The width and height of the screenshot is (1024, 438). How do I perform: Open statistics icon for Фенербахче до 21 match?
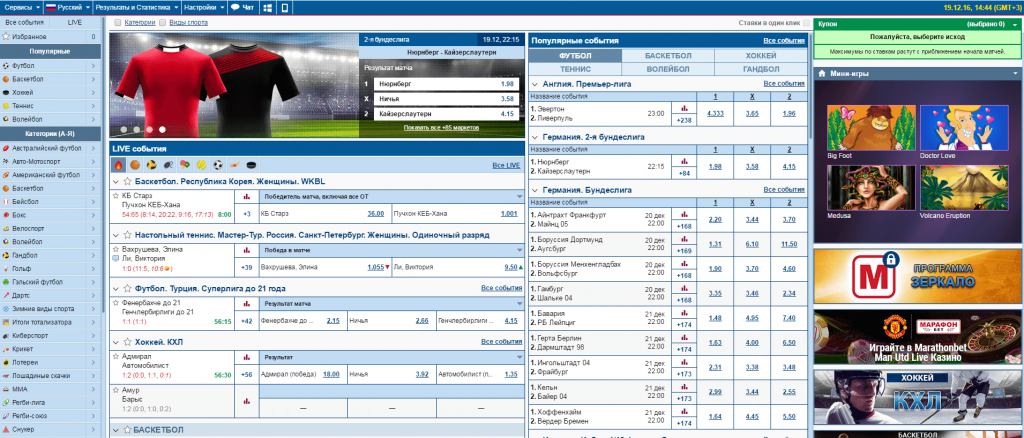click(247, 304)
